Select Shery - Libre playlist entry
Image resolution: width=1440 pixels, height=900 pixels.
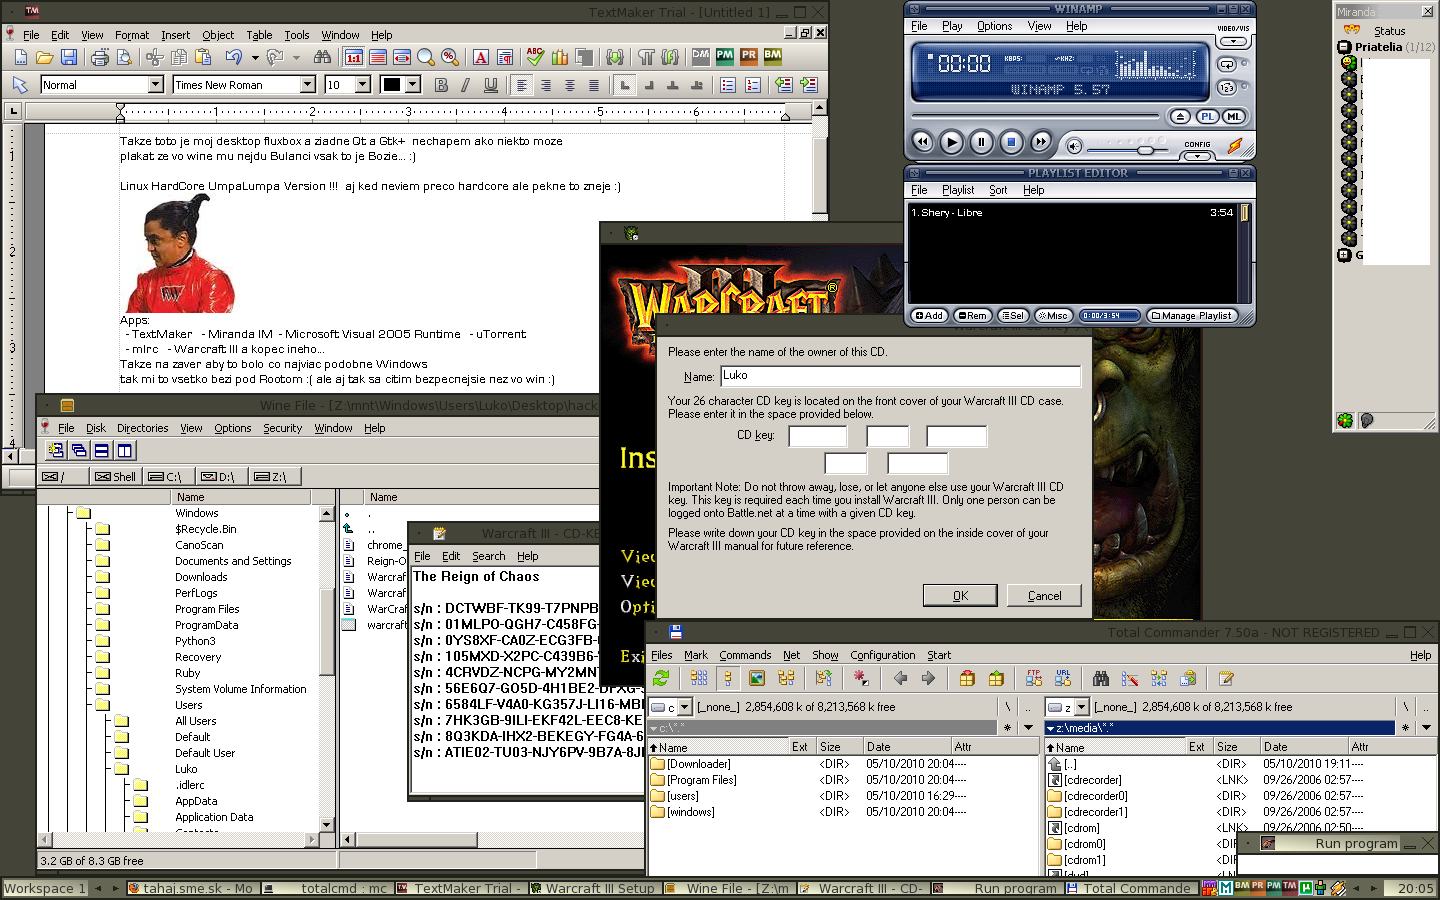click(x=1071, y=213)
